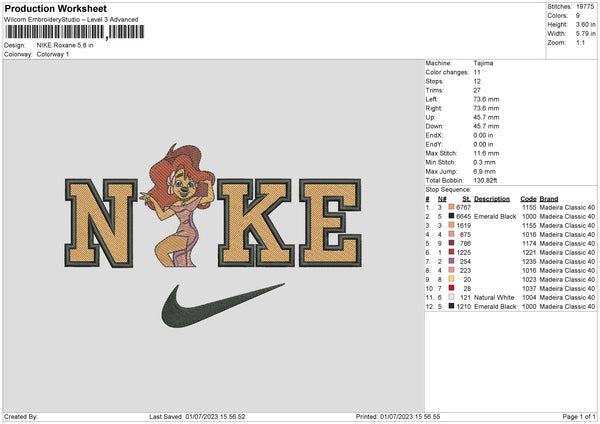Click the Max Jump value 6.9 mm
The height and width of the screenshot is (424, 600).
[x=484, y=171]
